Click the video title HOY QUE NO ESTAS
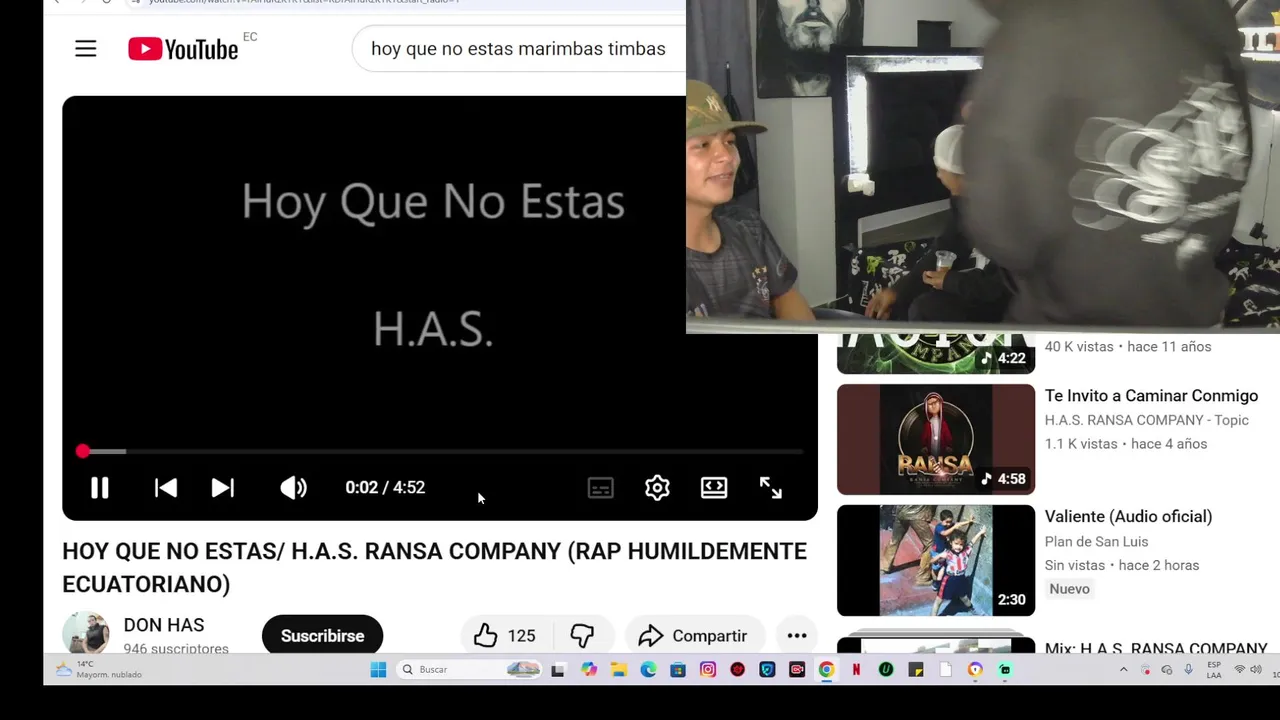Viewport: 1280px width, 720px height. pyautogui.click(x=434, y=567)
